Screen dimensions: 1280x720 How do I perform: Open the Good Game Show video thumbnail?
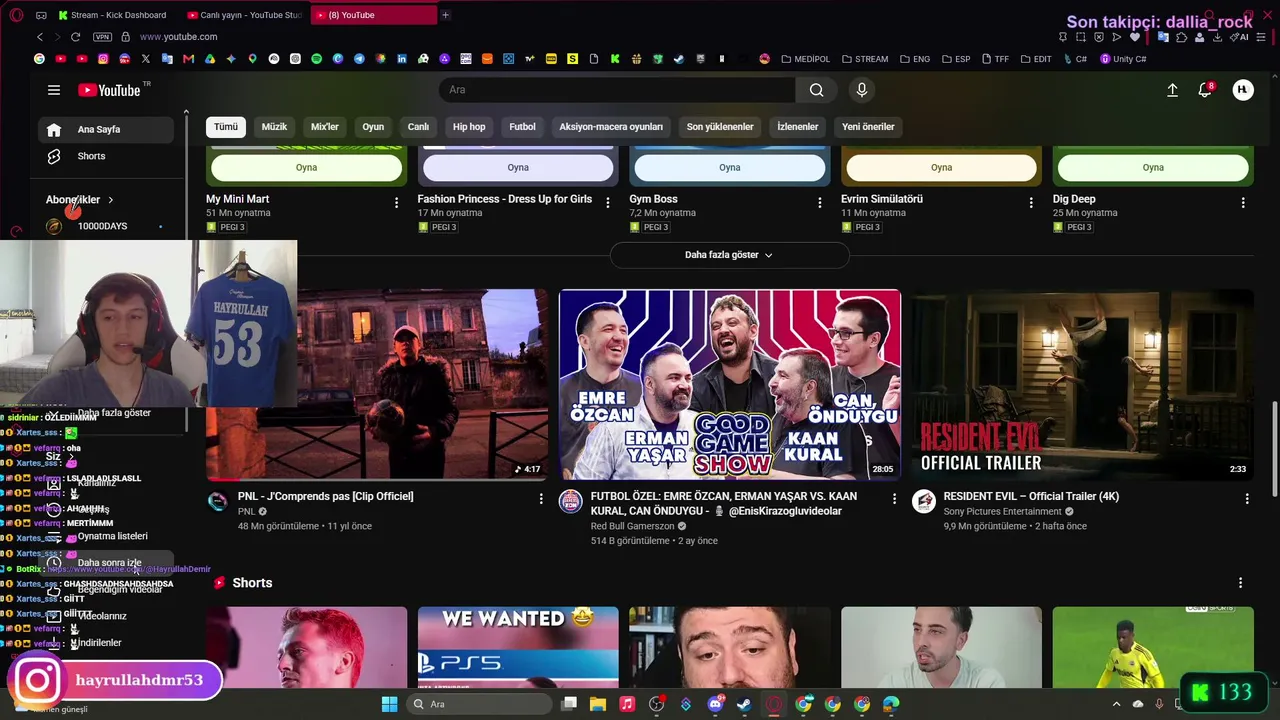click(730, 385)
